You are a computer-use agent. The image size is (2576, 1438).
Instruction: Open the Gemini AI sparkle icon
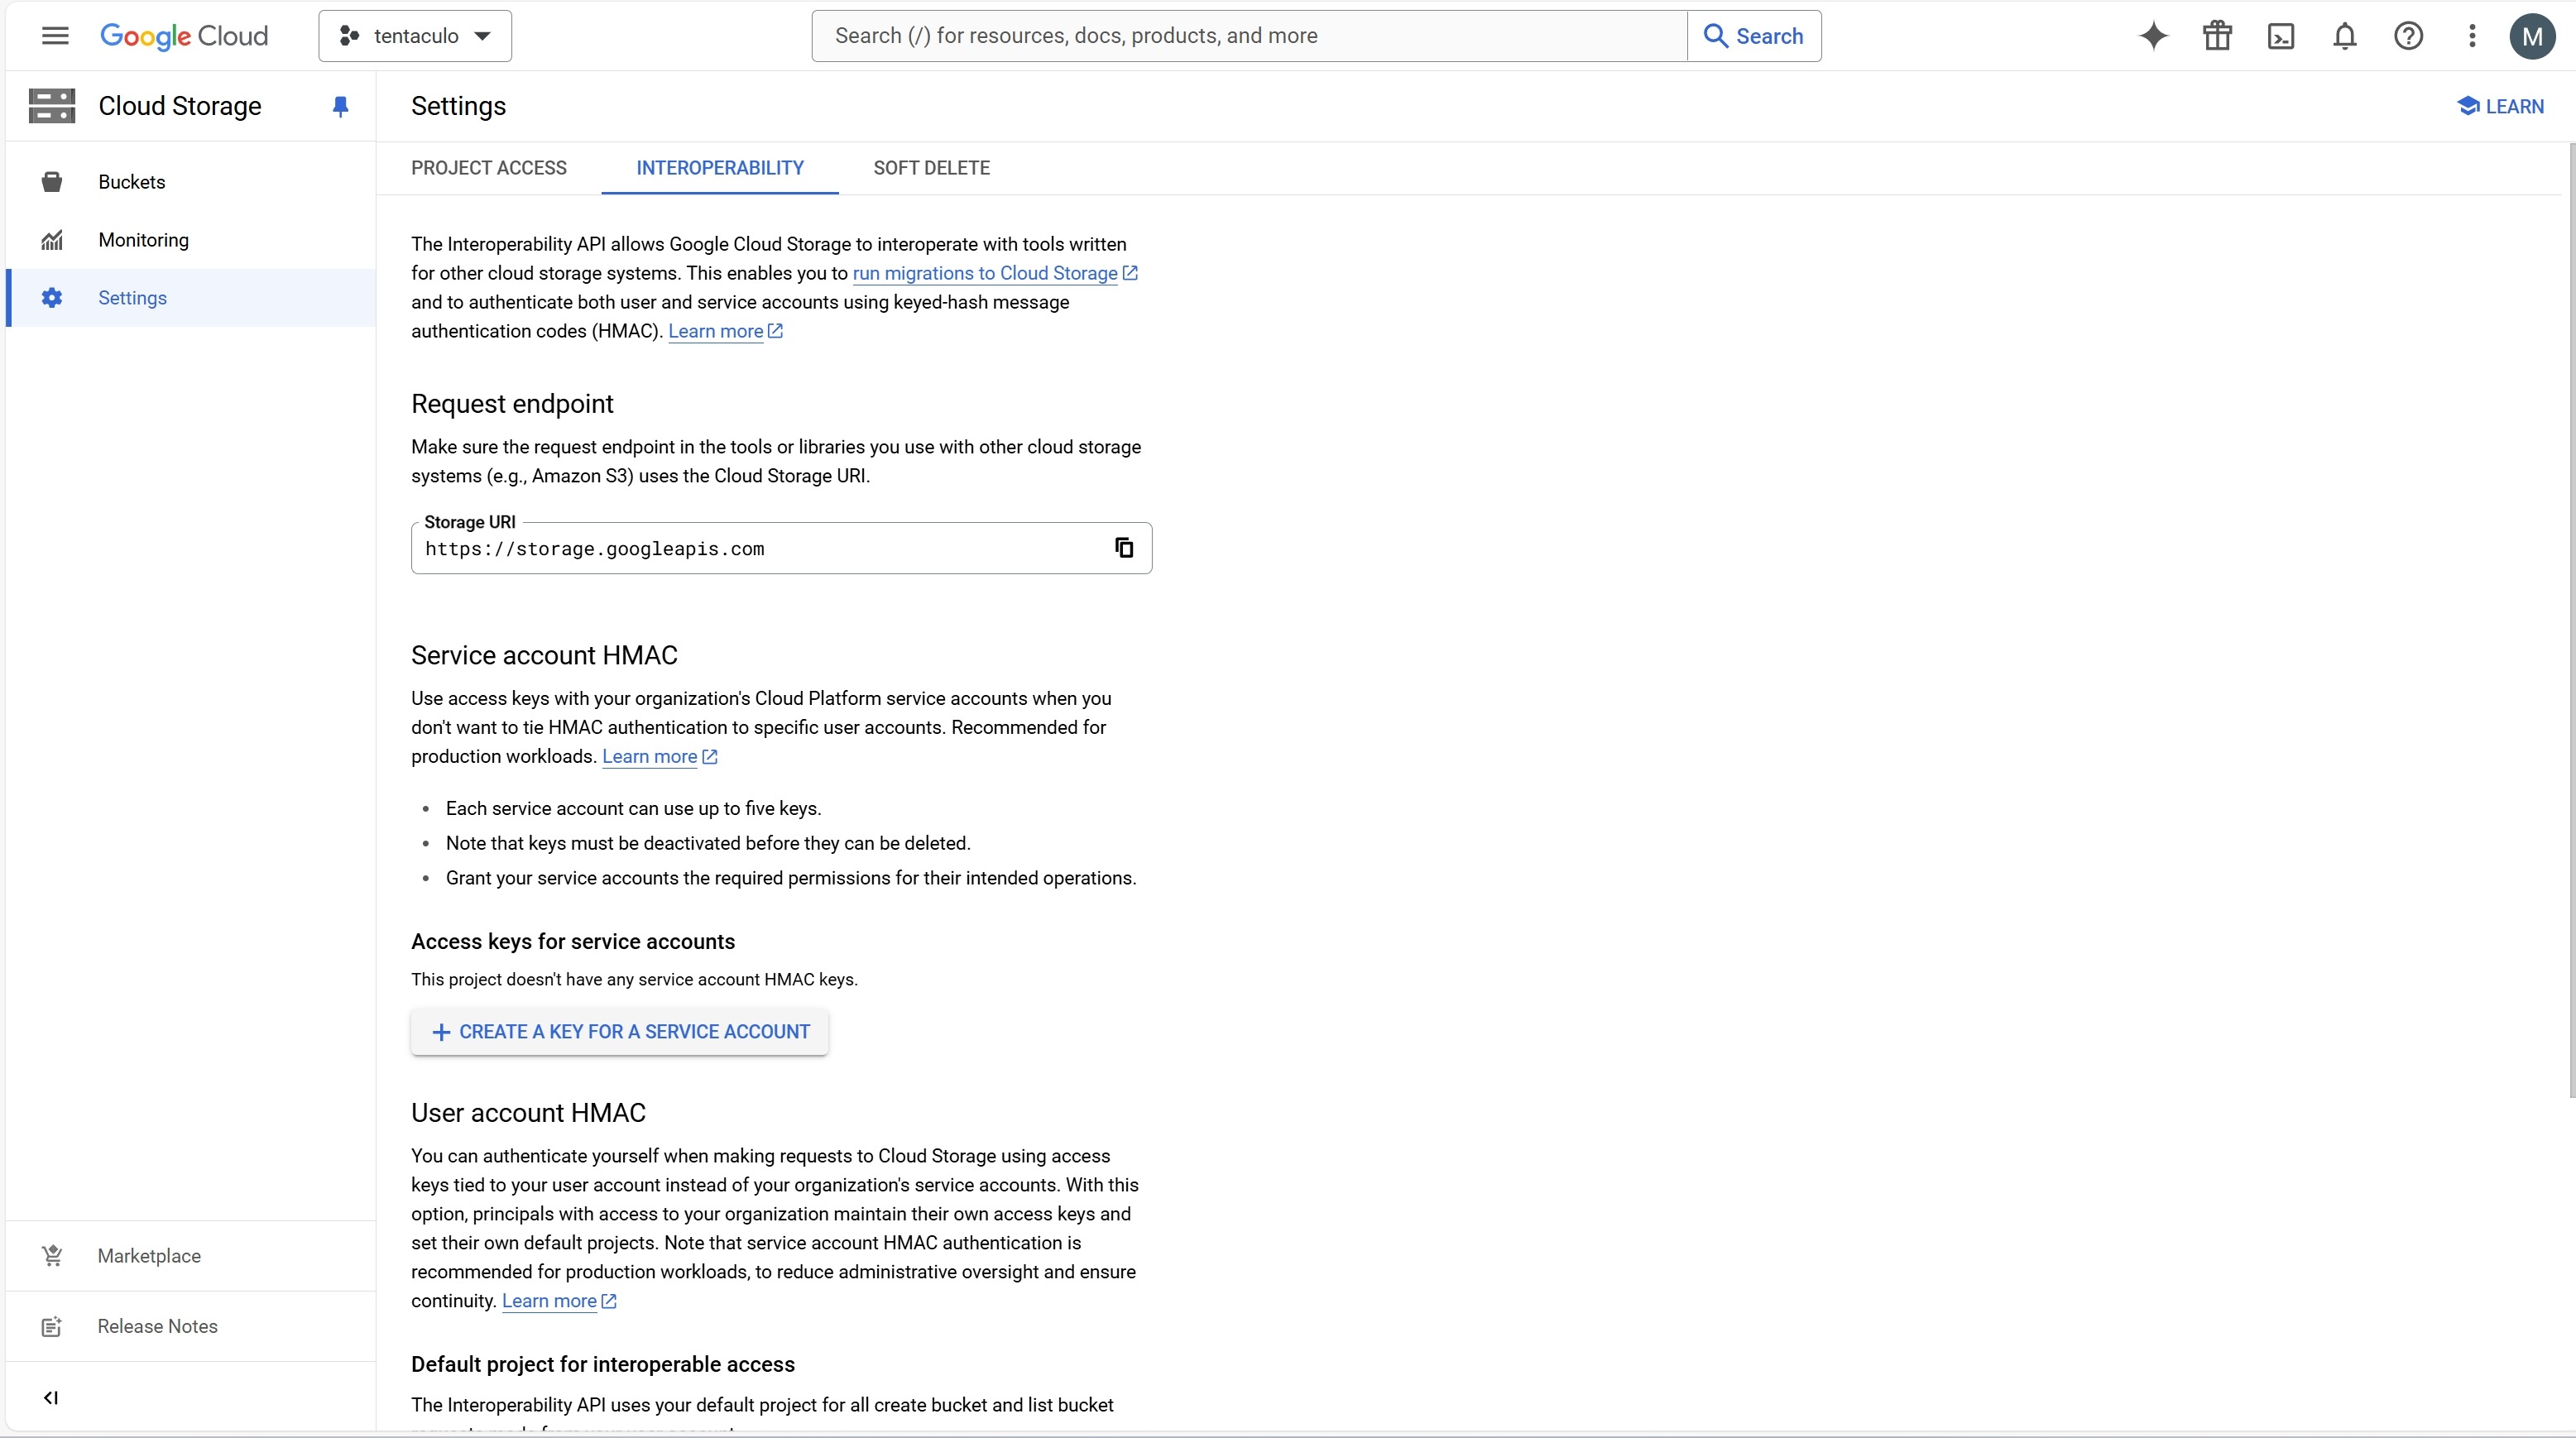point(2153,36)
